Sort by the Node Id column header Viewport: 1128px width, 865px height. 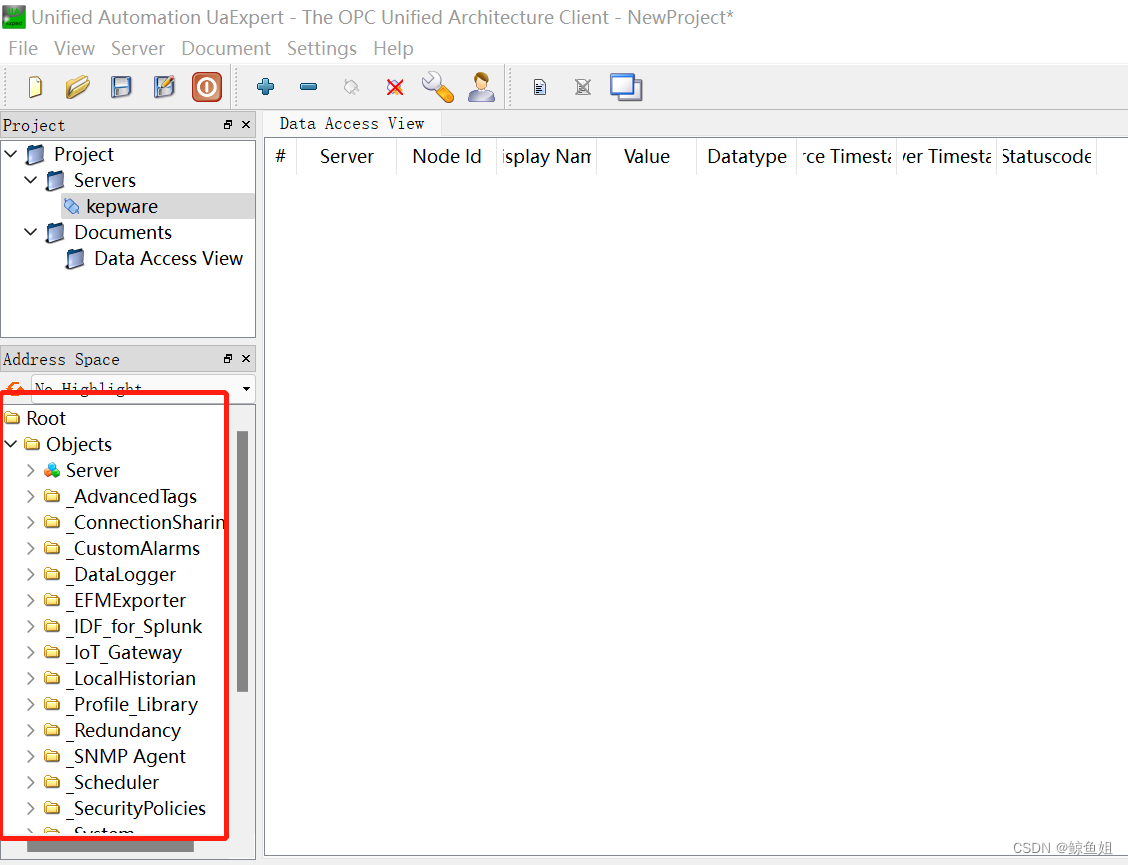(x=447, y=156)
